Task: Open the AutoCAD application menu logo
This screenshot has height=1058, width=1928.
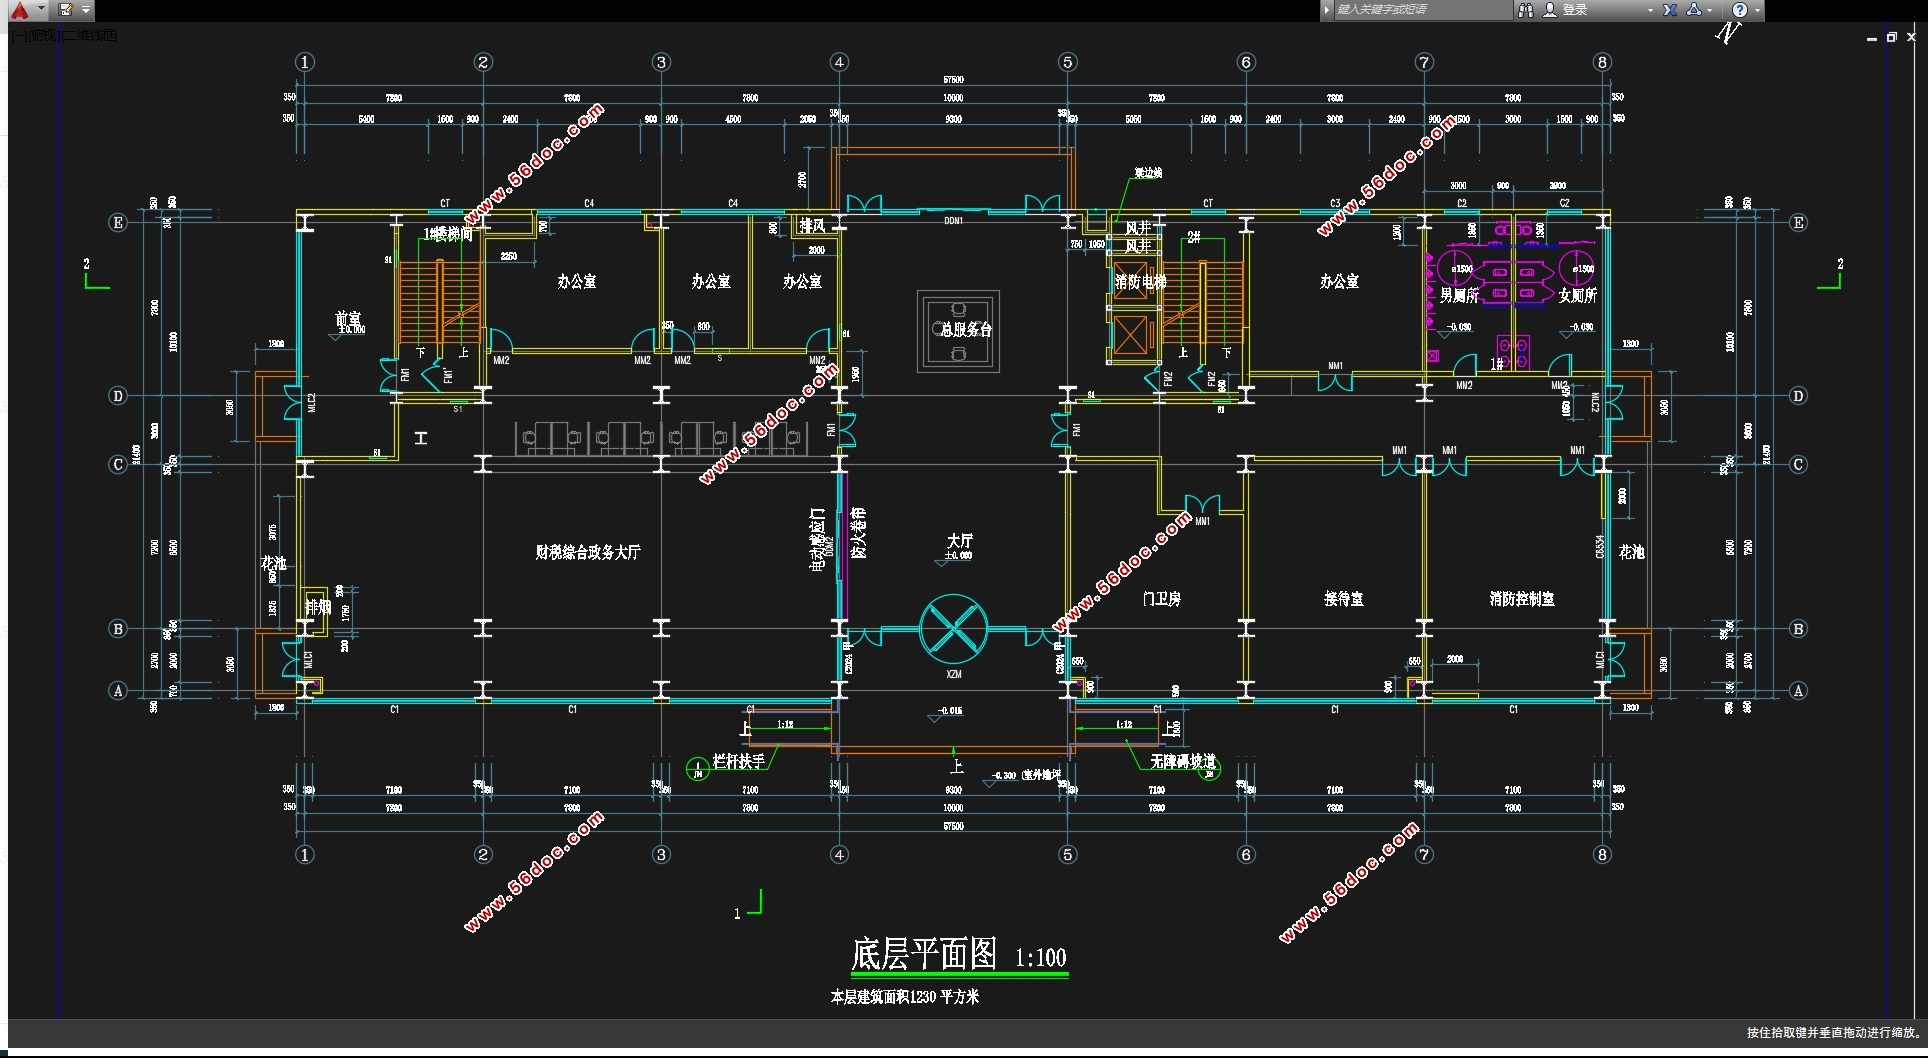Action: tap(19, 10)
